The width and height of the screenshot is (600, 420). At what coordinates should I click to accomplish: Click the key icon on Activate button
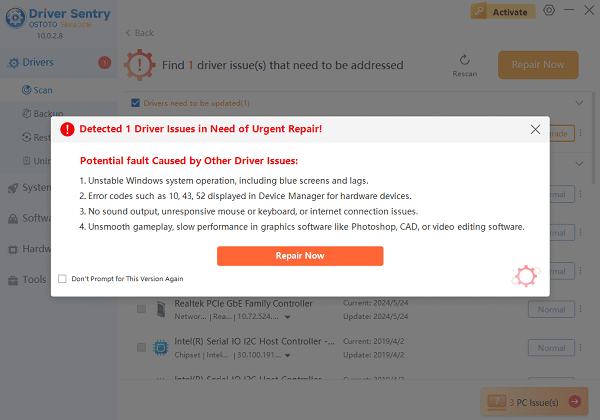pos(479,11)
